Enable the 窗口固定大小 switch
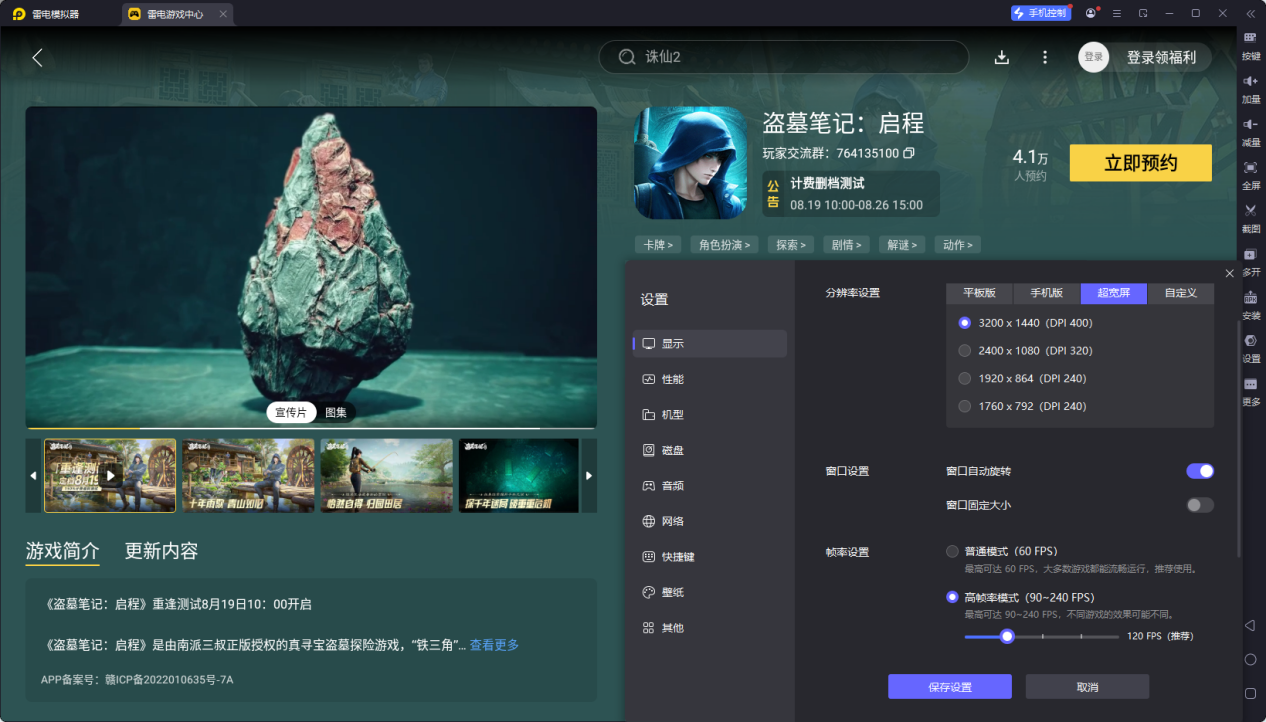 (x=1199, y=505)
